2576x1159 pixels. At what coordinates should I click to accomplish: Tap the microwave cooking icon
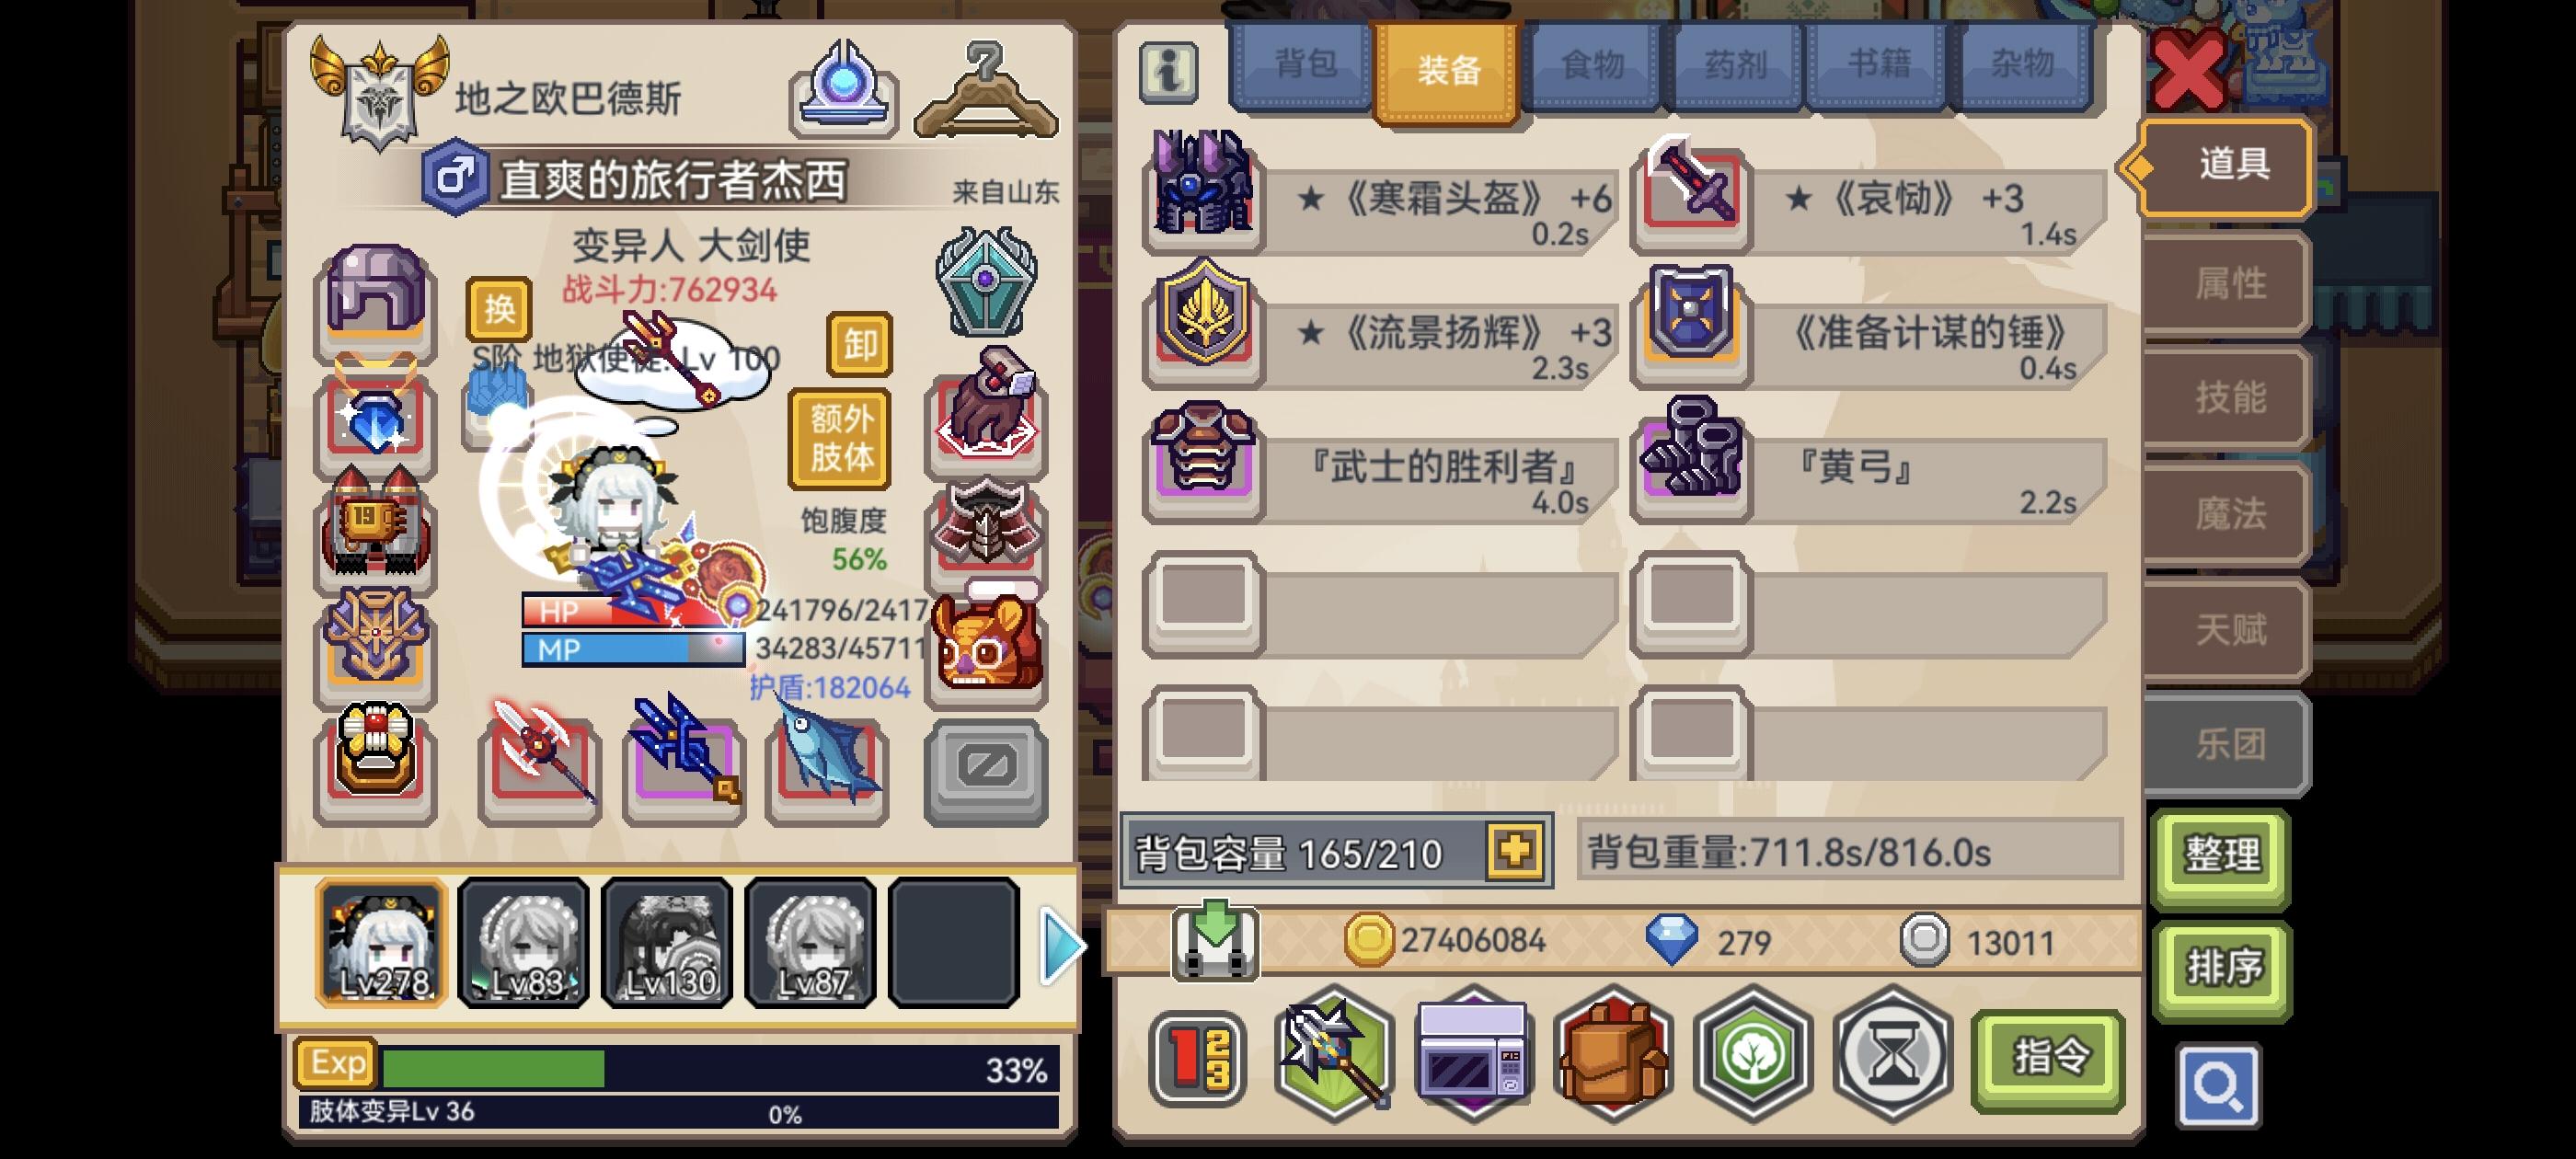[x=1473, y=1054]
